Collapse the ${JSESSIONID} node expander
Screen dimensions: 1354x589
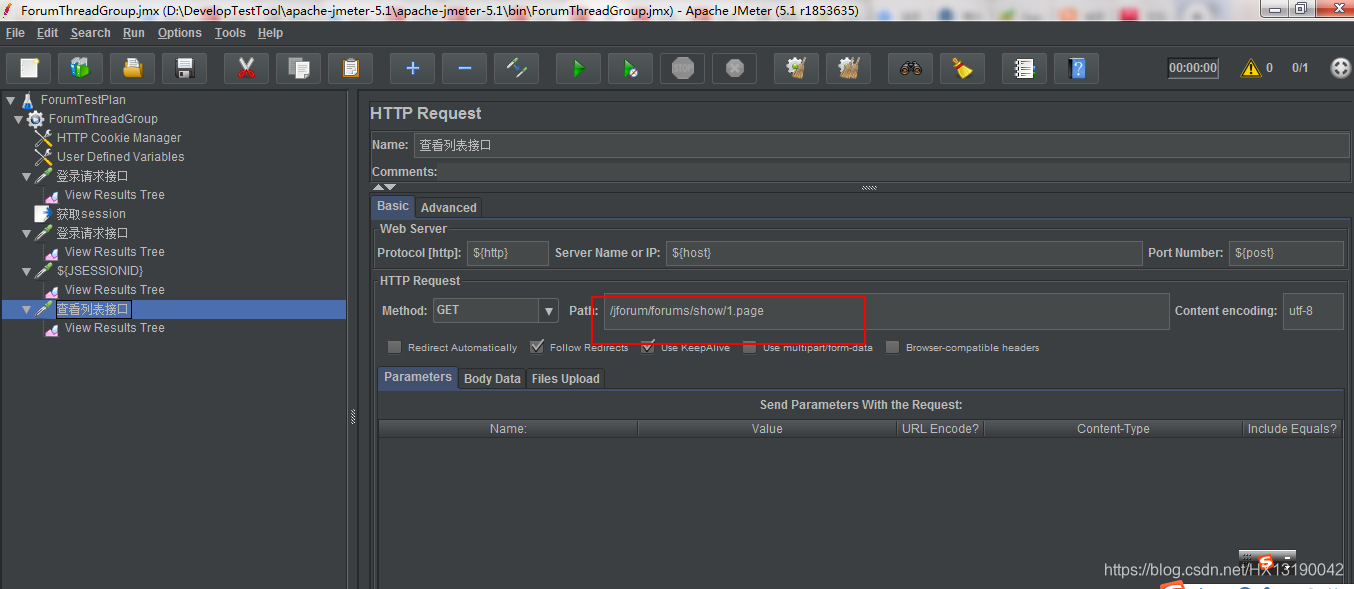point(26,271)
